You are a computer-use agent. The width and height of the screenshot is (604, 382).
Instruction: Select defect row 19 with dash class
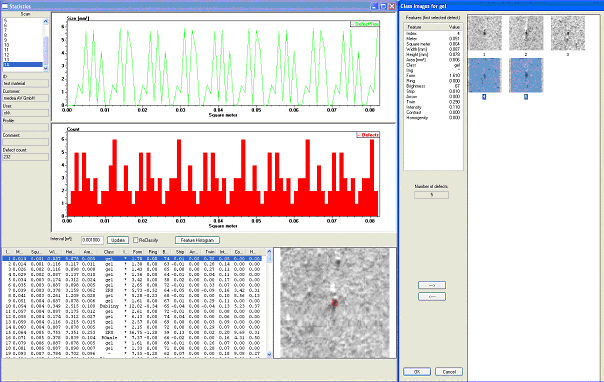pyautogui.click(x=132, y=354)
